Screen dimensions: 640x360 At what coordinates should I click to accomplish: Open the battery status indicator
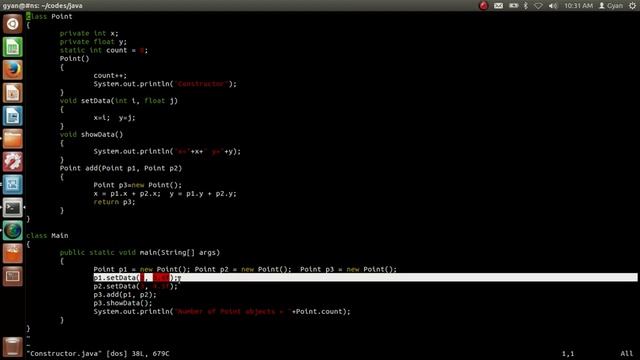513,6
